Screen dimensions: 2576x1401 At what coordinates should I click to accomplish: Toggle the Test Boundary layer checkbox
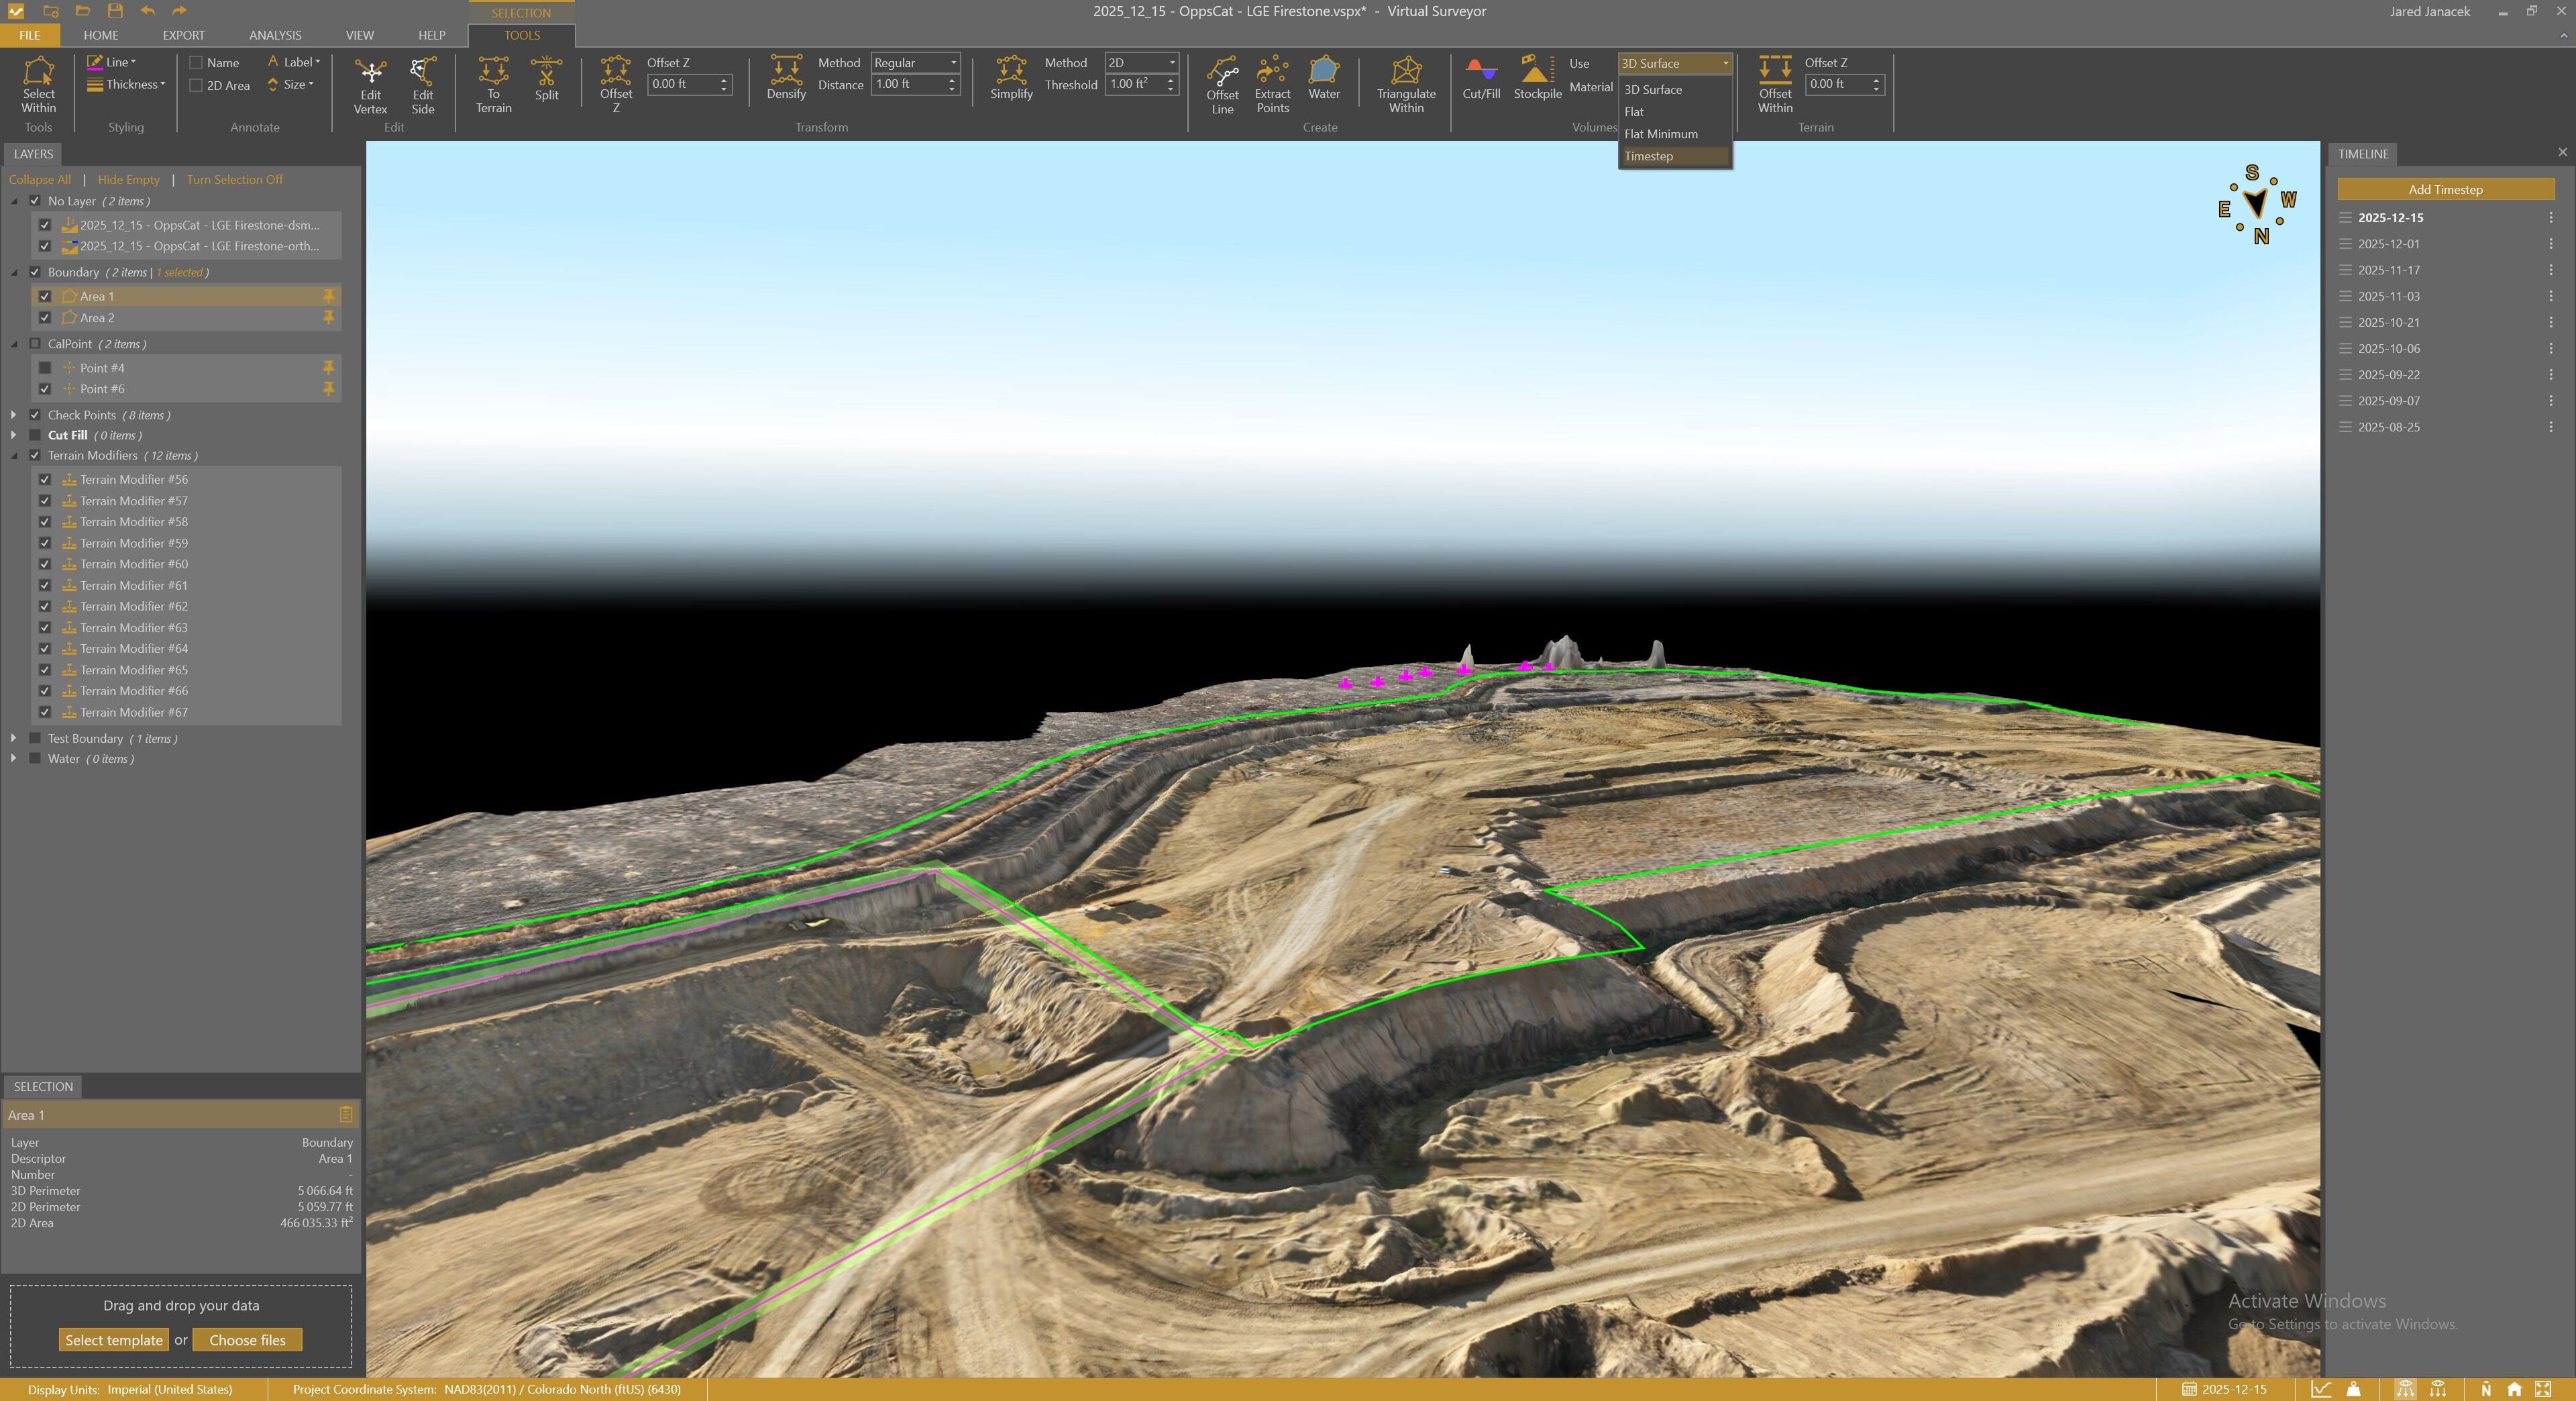(35, 738)
